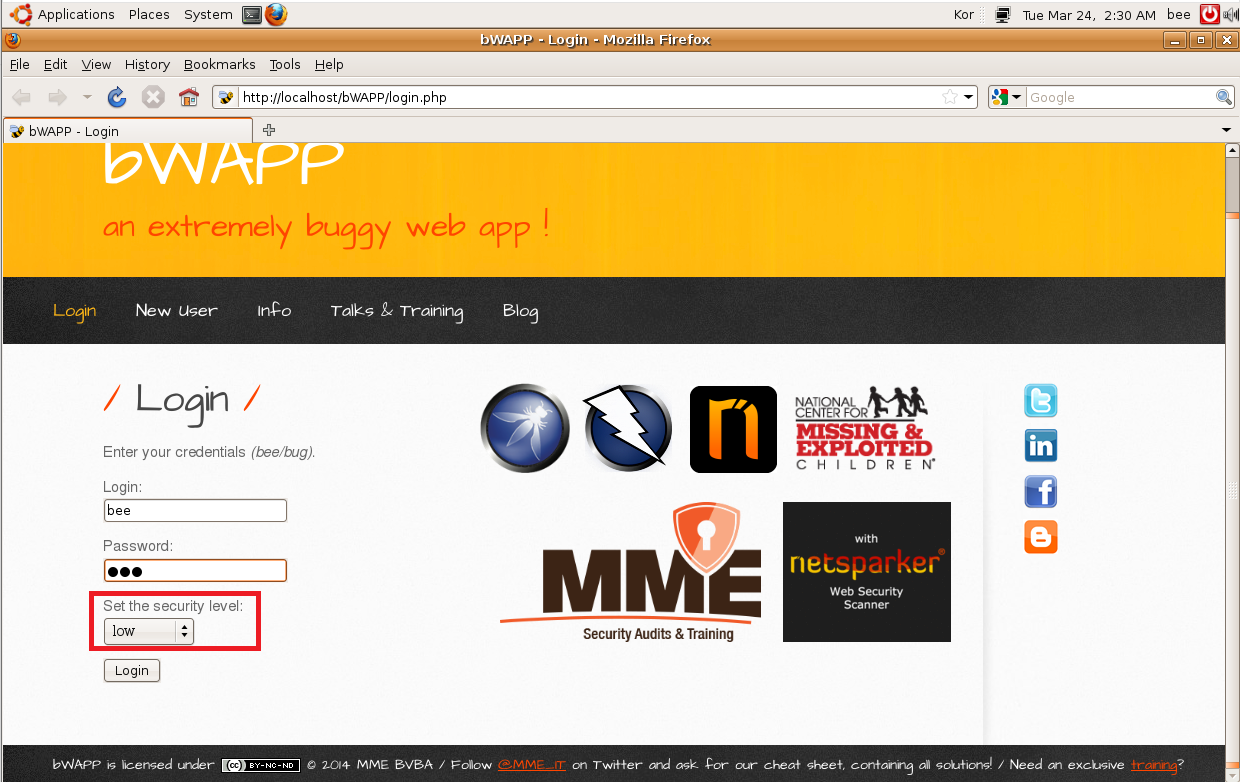Image resolution: width=1240 pixels, height=782 pixels.
Task: Click the orange Netsparker N logo
Action: [x=733, y=429]
